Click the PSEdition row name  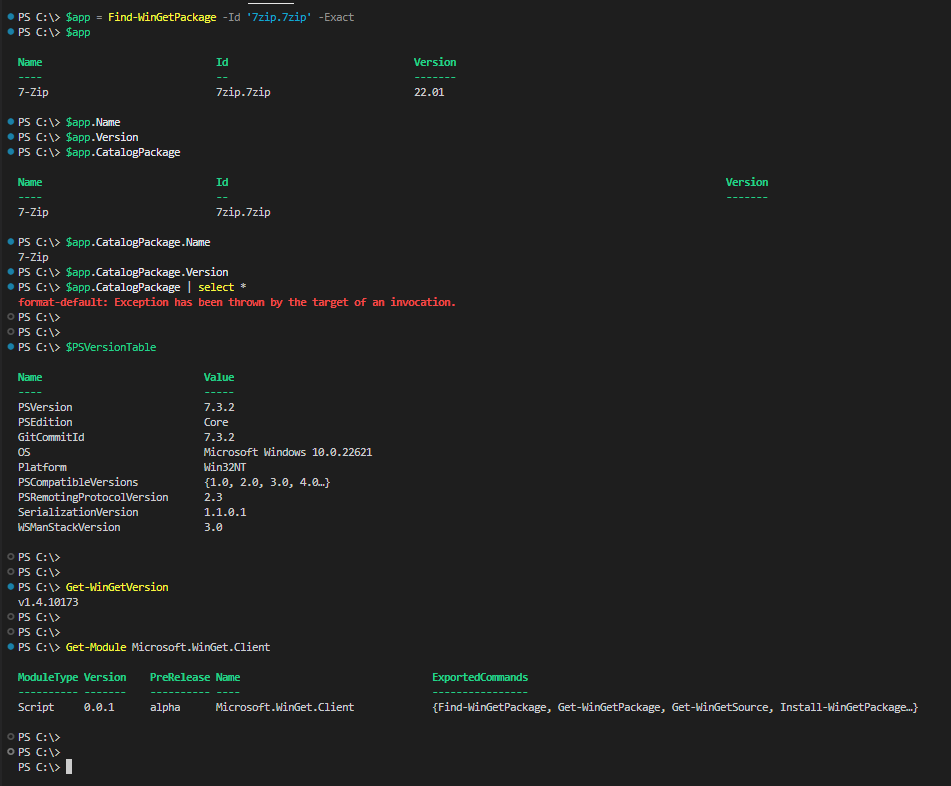[x=45, y=422]
